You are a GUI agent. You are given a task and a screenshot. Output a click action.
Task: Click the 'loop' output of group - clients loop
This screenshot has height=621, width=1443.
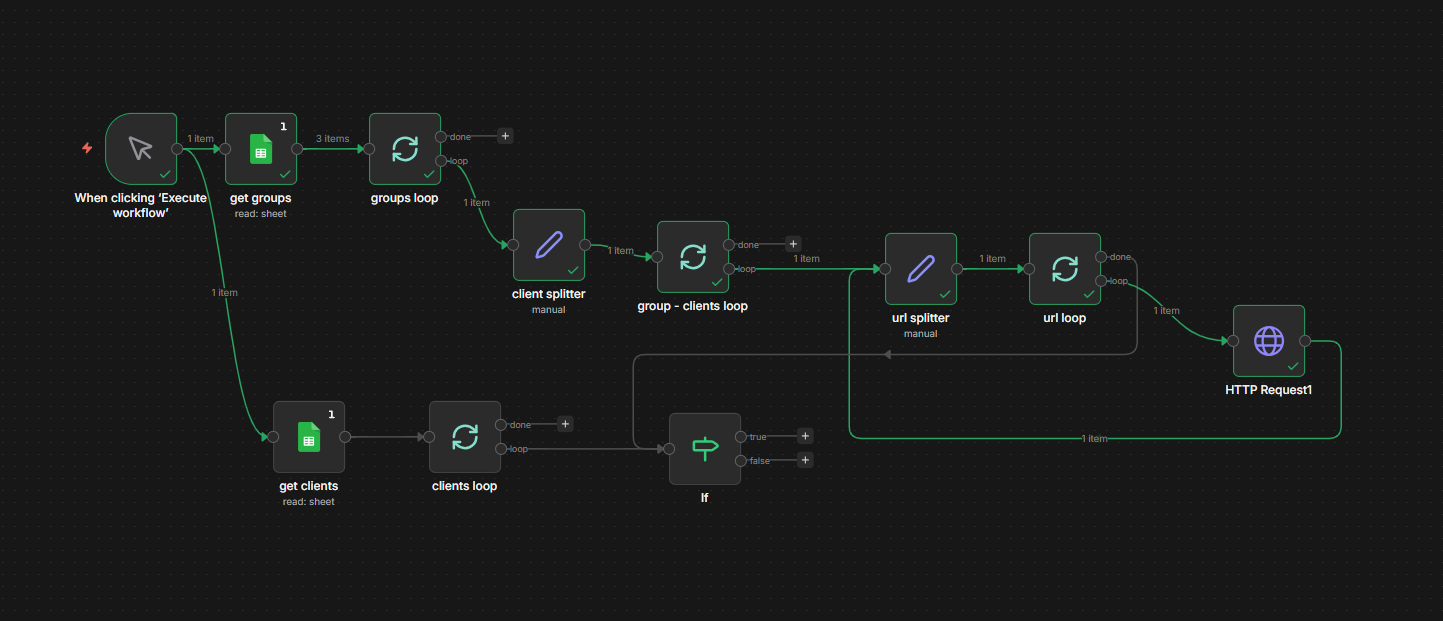(x=729, y=269)
